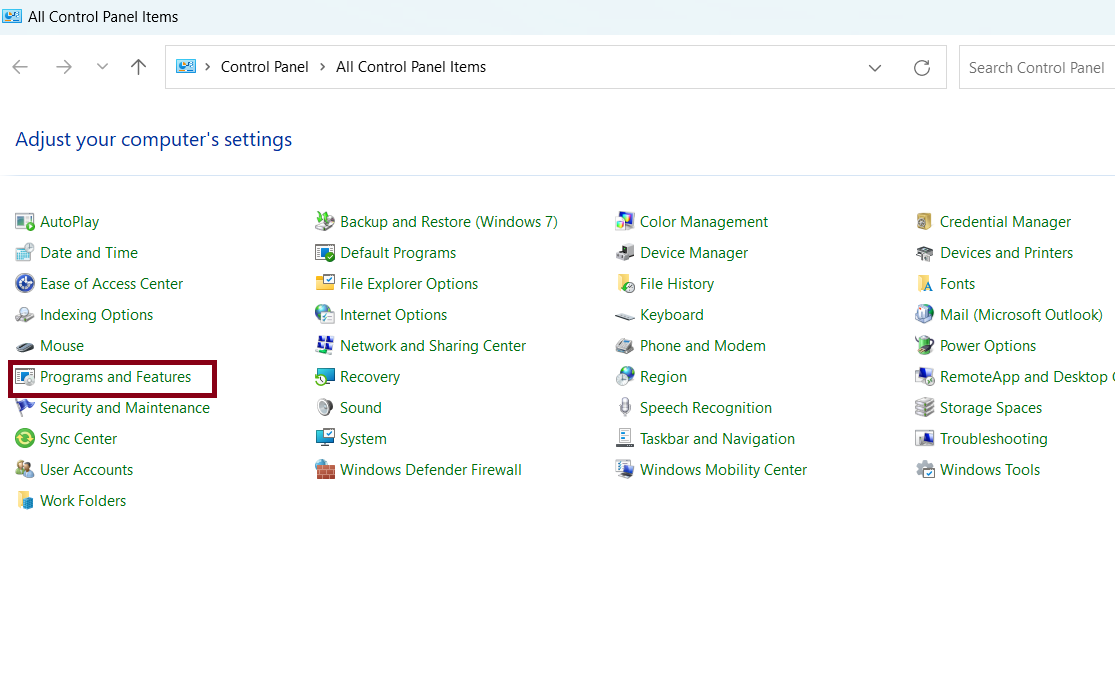Open the Troubleshooting link
Viewport: 1115px width, 682px height.
[993, 439]
